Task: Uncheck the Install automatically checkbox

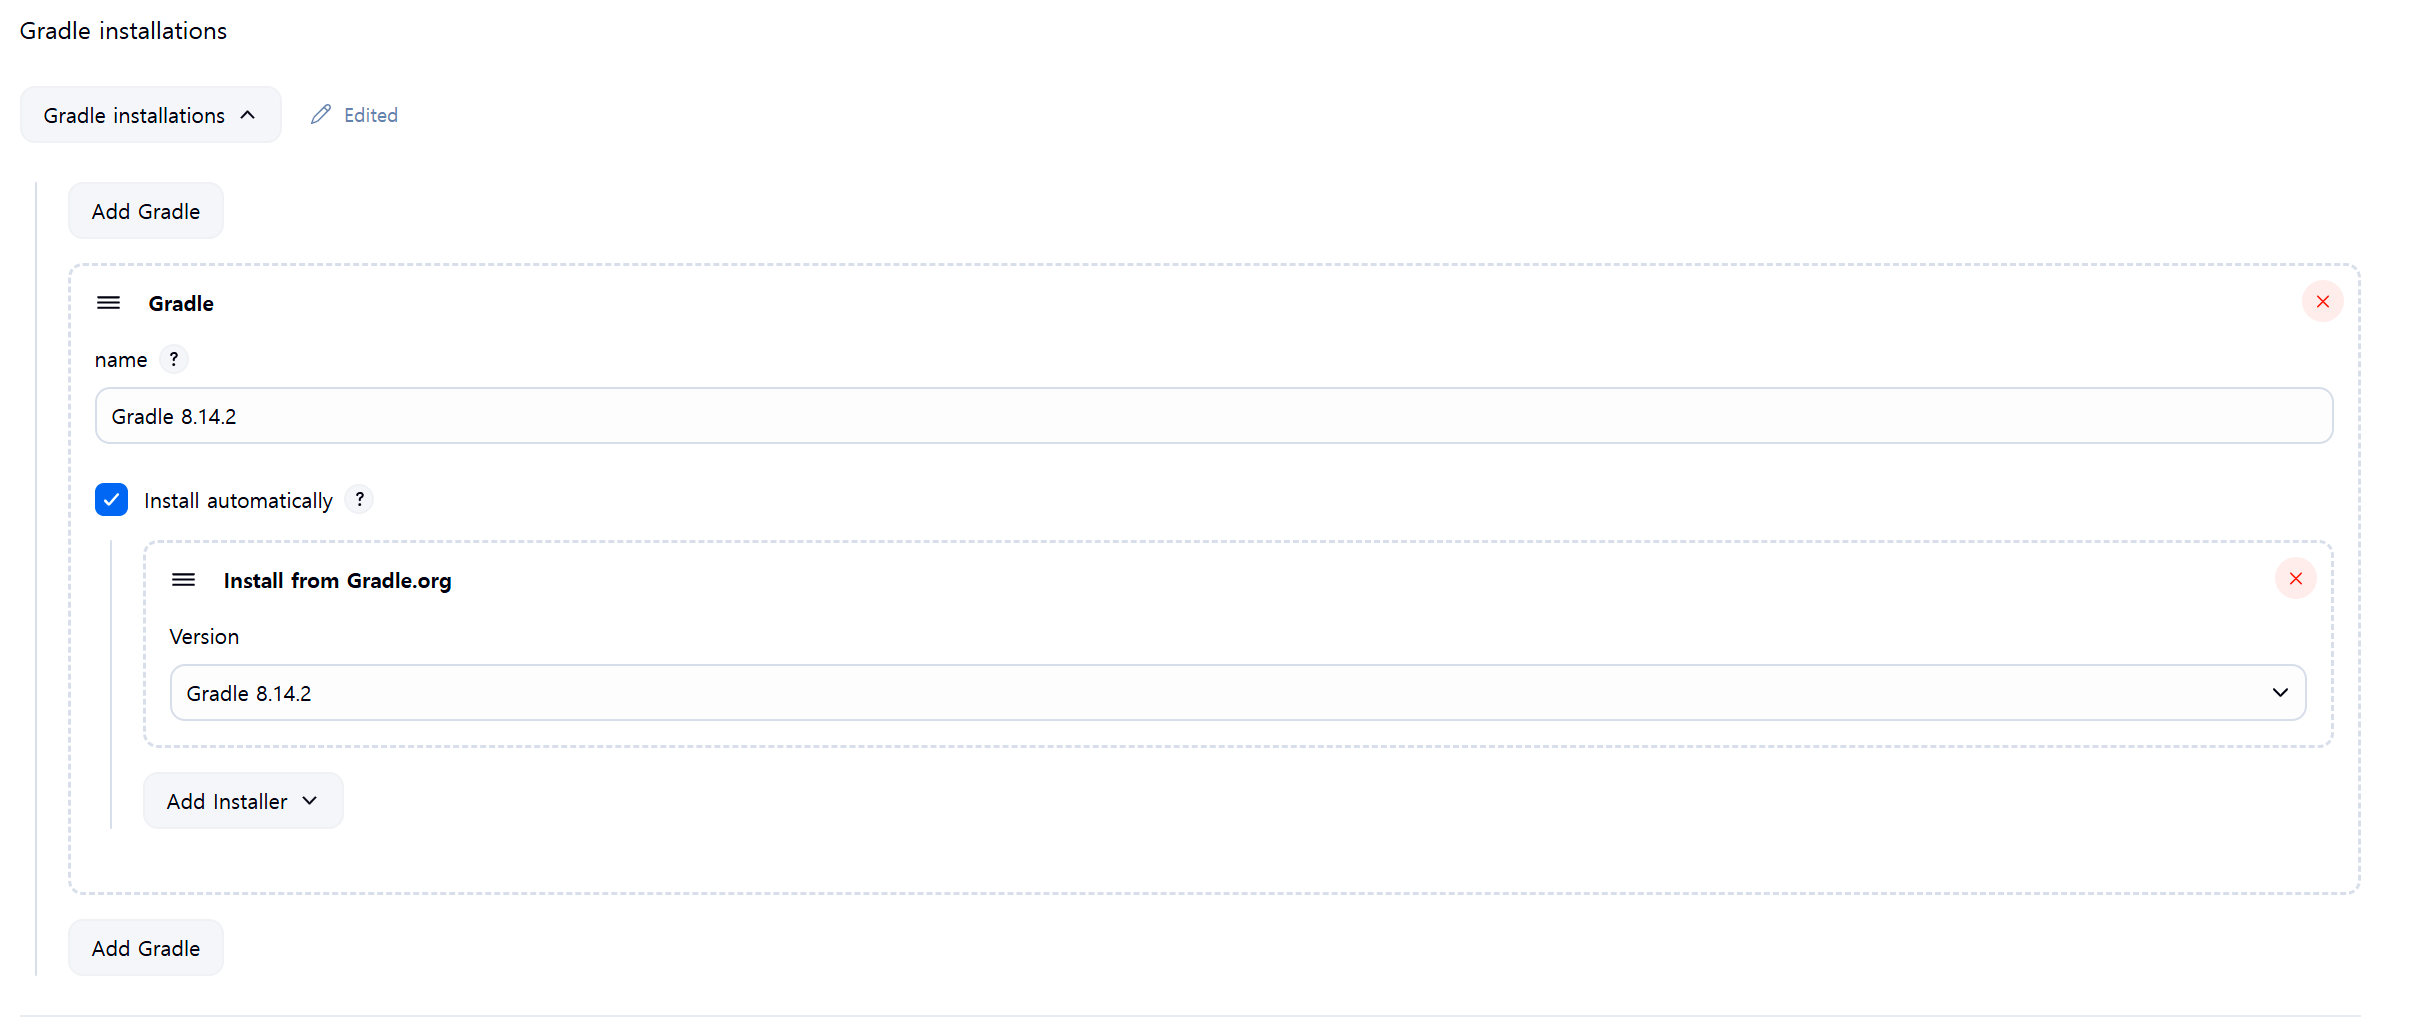Action: coord(111,499)
